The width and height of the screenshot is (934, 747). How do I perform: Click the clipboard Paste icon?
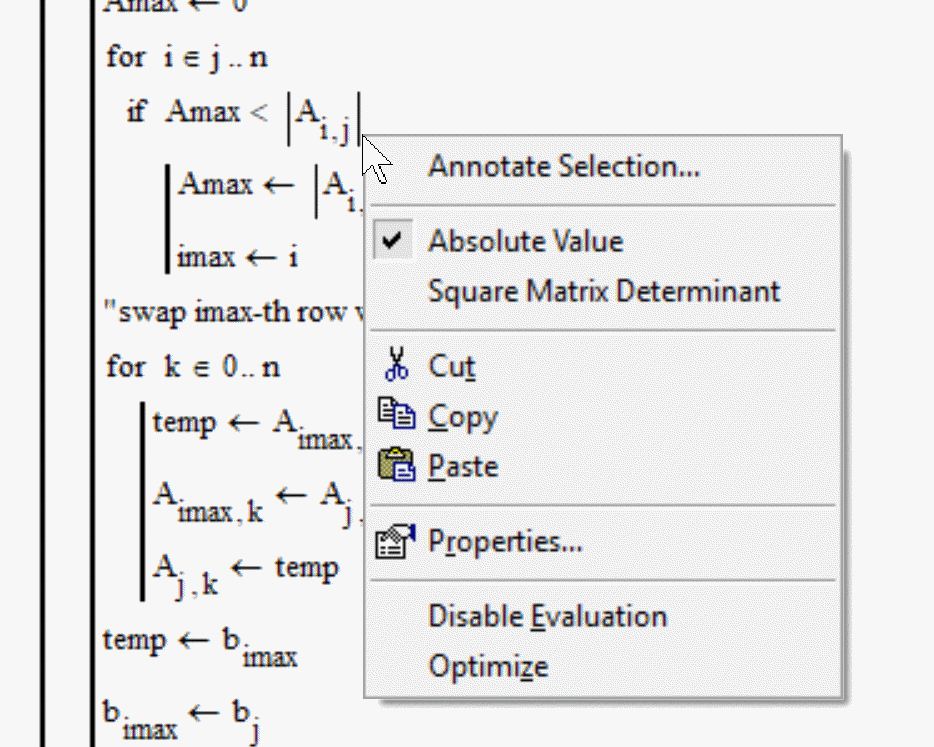coord(396,465)
